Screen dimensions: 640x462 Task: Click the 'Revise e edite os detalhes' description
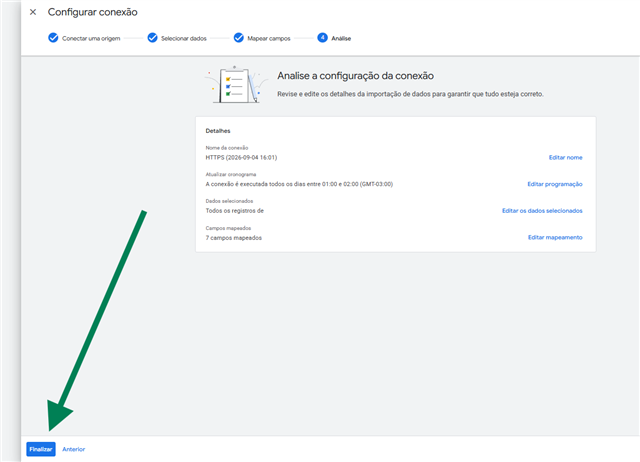pyautogui.click(x=411, y=94)
